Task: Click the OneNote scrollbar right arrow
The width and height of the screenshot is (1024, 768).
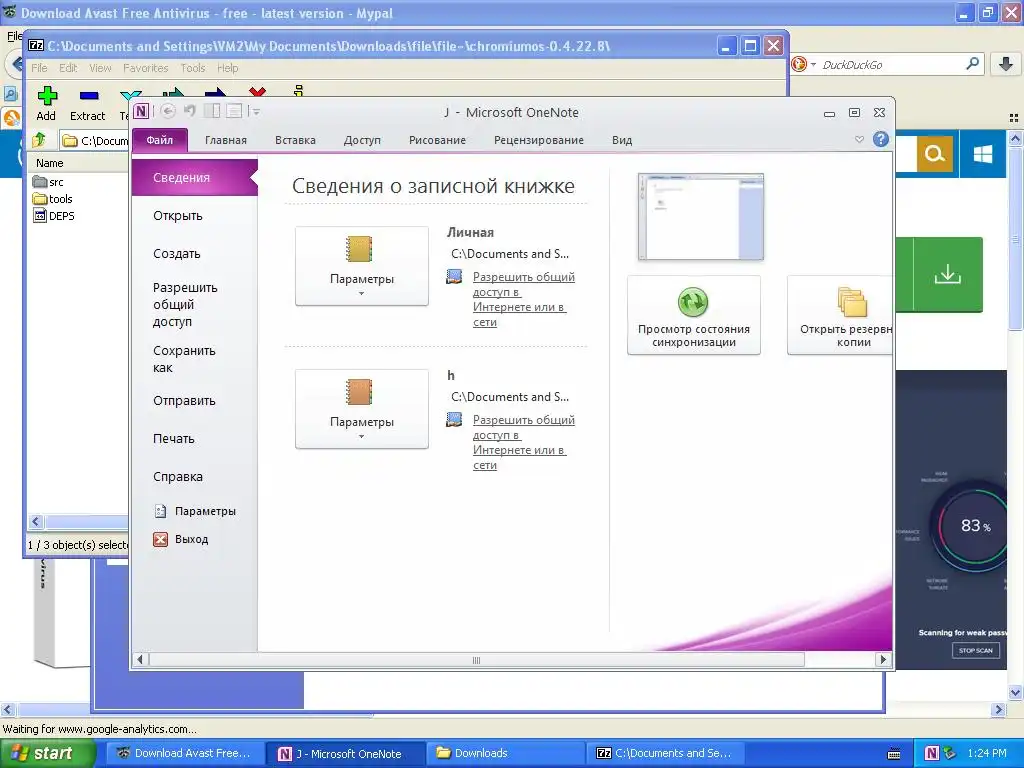Action: pos(883,660)
